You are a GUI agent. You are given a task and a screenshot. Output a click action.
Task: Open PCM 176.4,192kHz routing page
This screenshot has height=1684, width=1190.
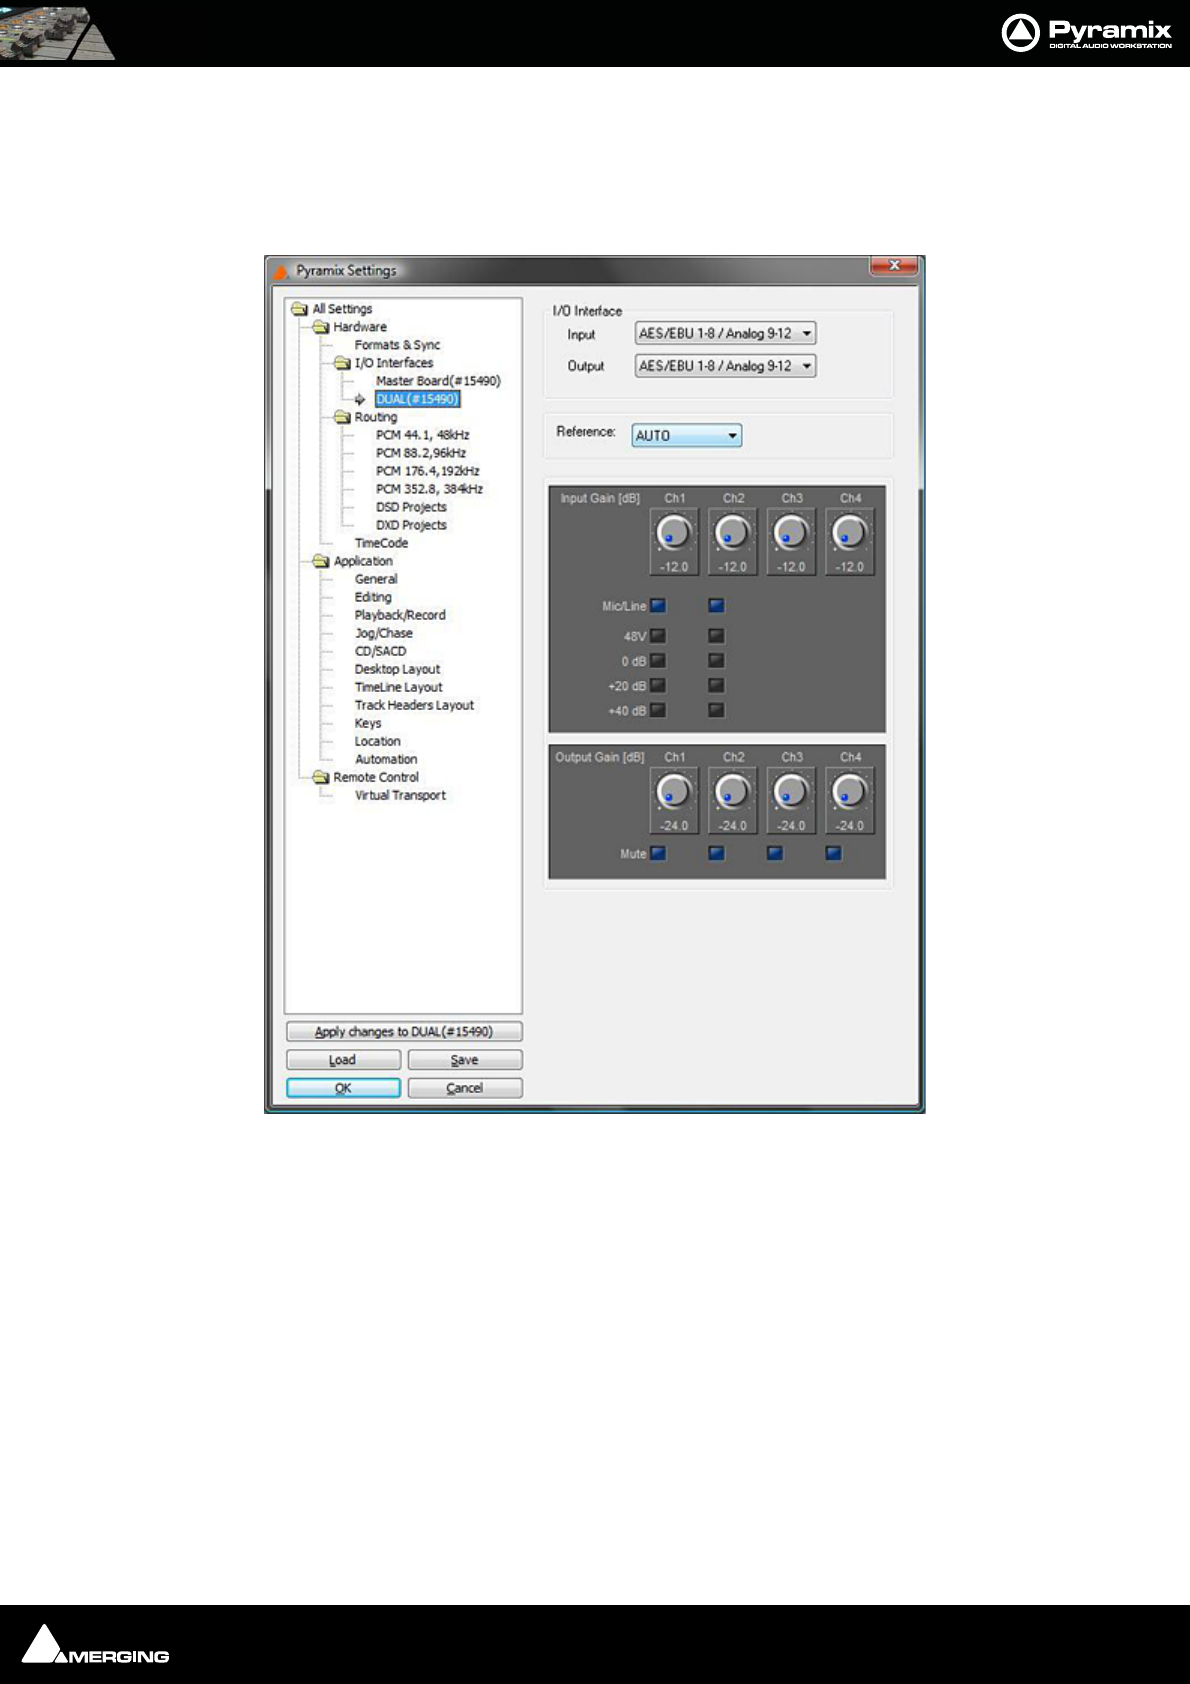[427, 471]
